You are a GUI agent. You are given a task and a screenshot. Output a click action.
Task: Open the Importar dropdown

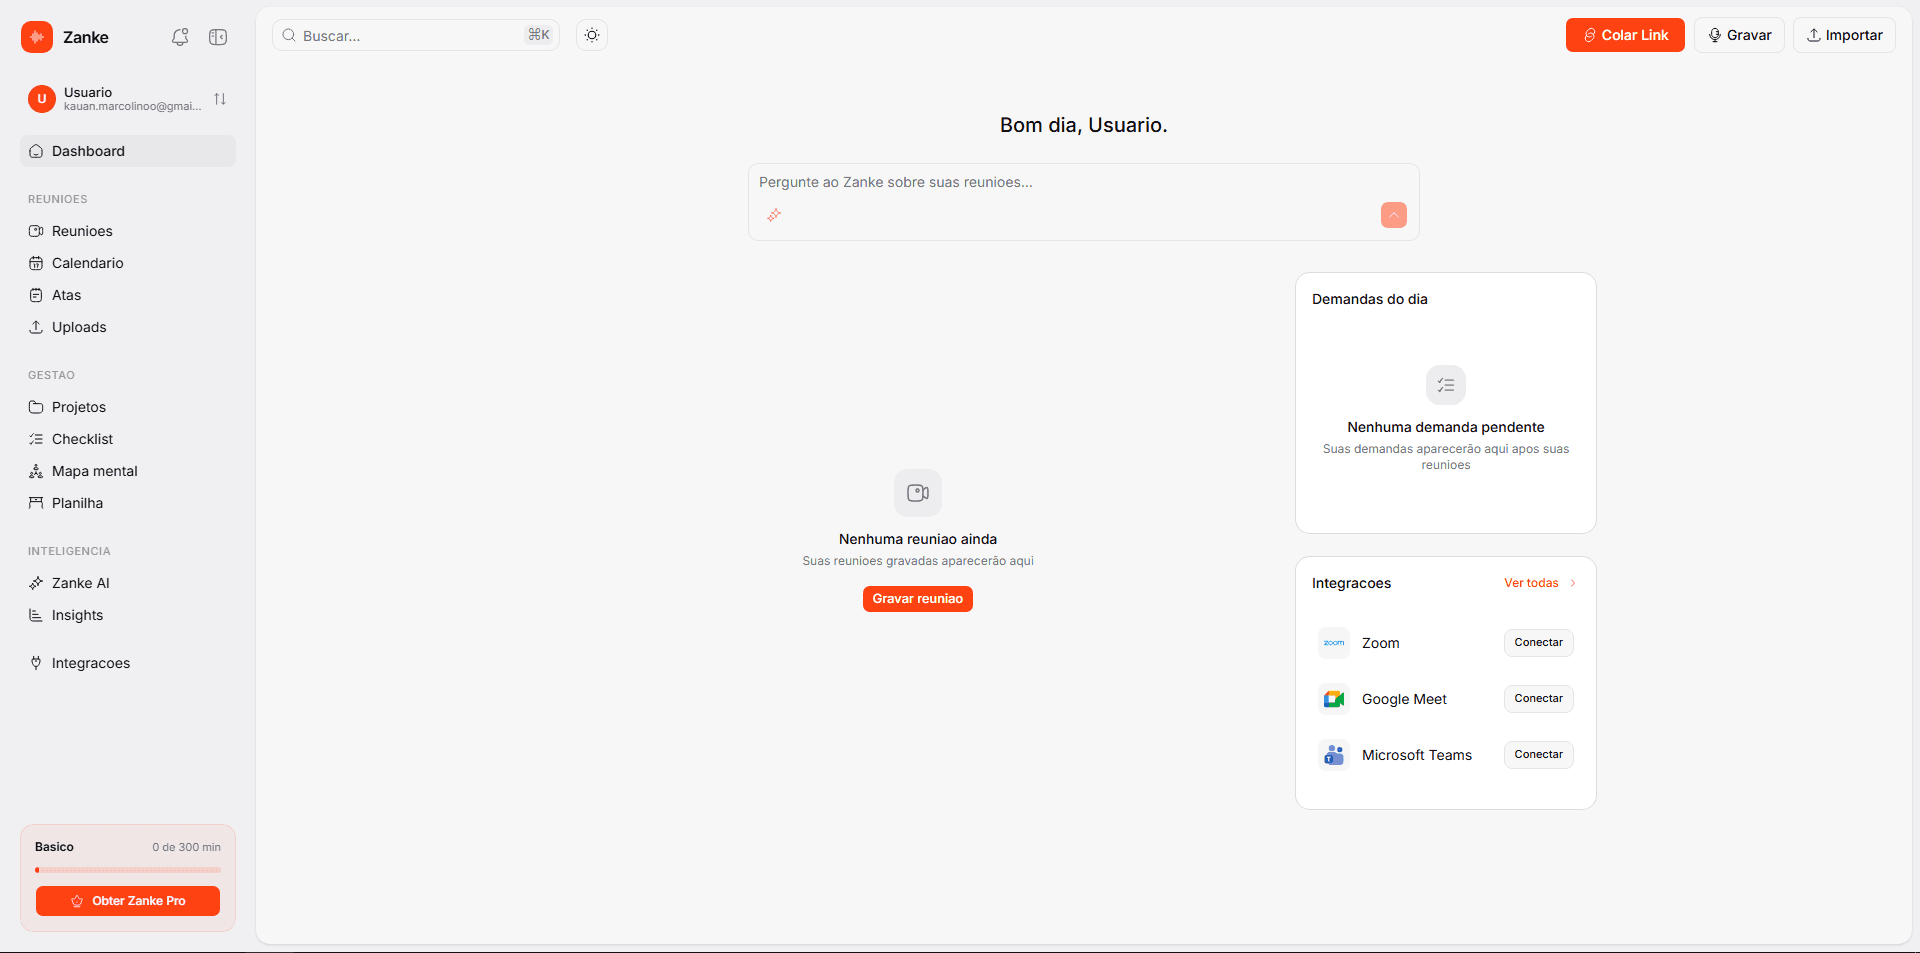[1844, 35]
